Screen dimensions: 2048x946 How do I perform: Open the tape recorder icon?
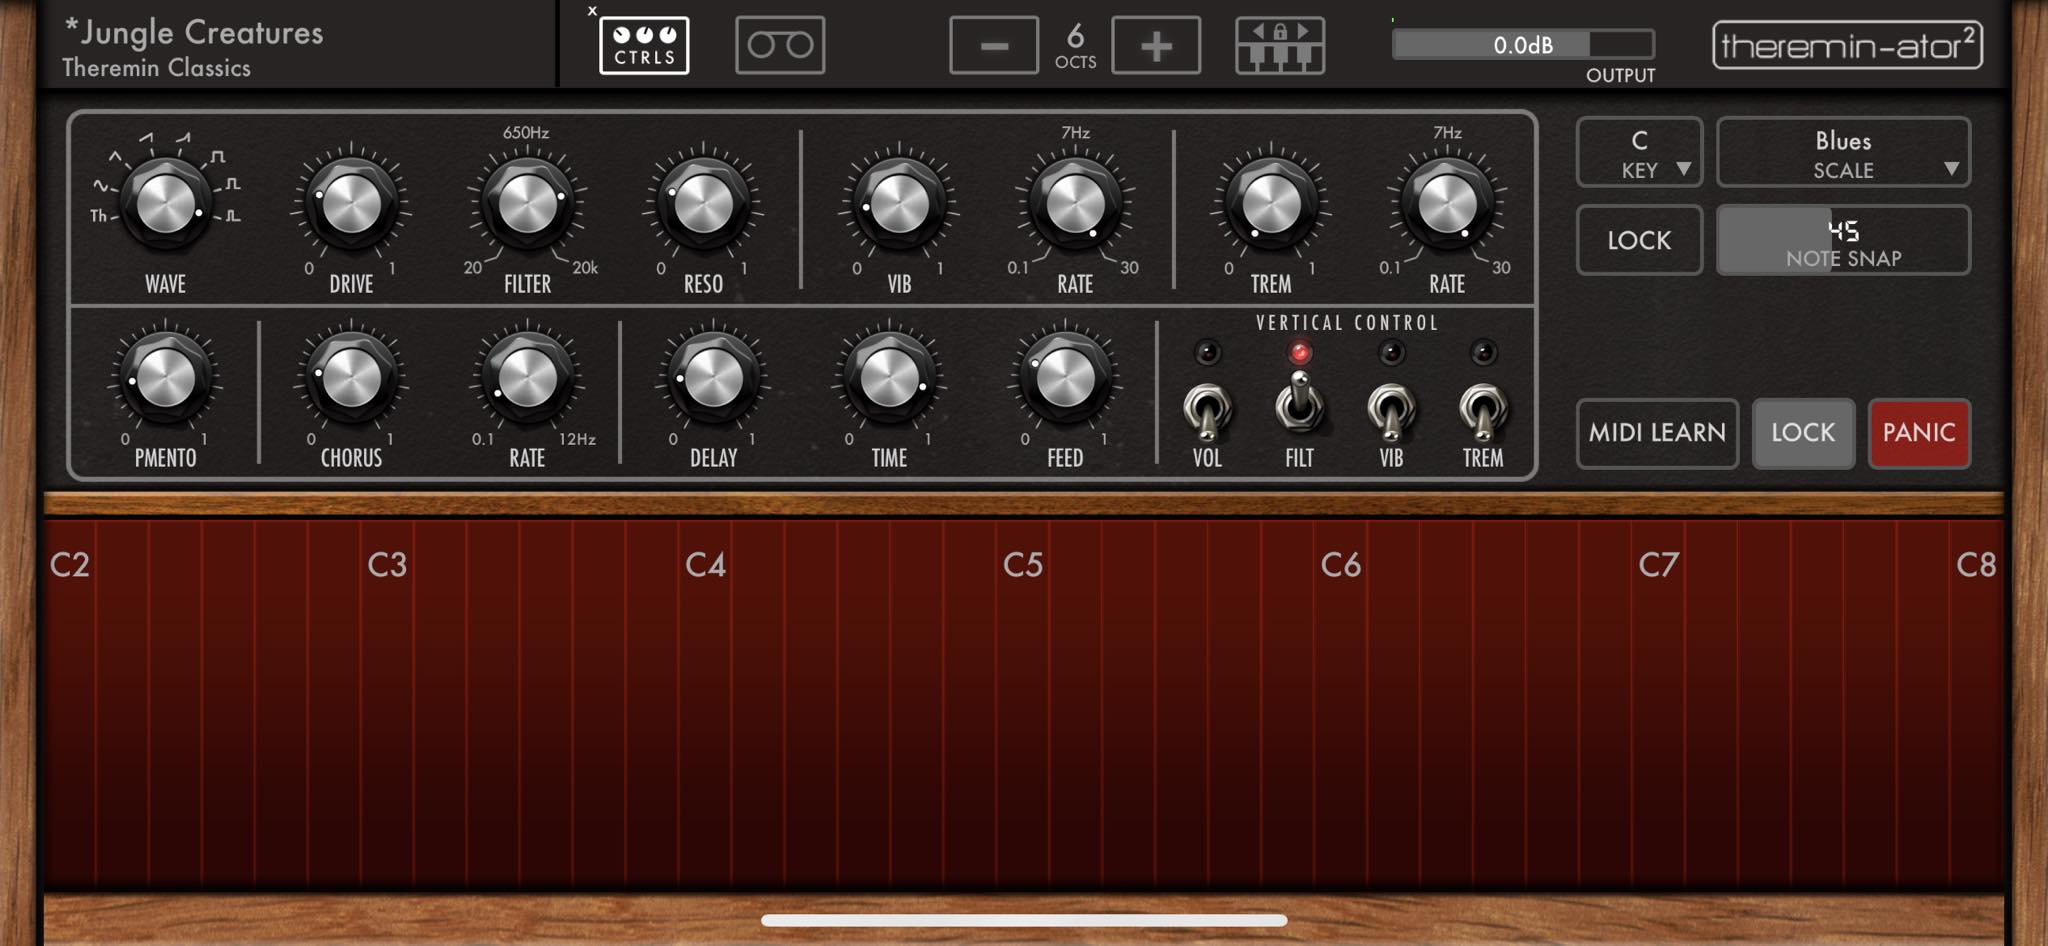(780, 45)
